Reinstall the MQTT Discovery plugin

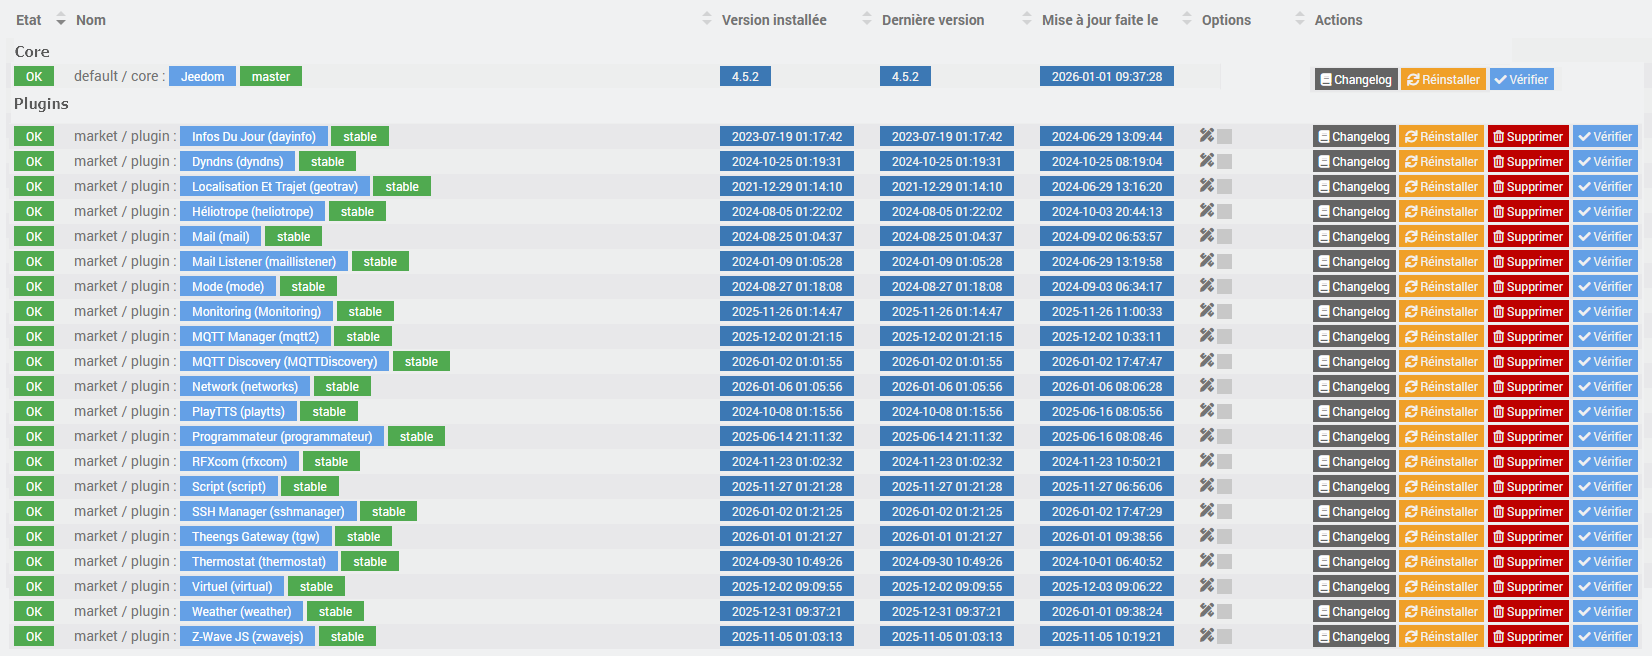(1441, 361)
